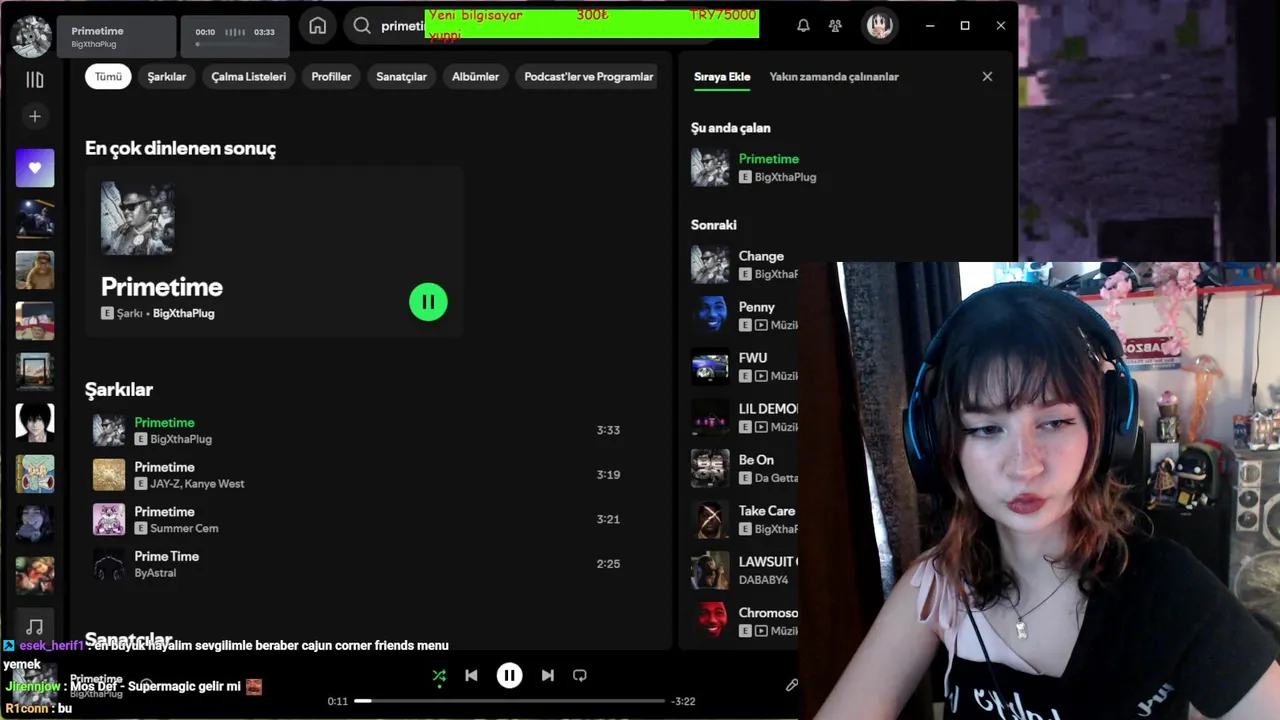1280x720 pixels.
Task: Click Change in the queue
Action: click(x=761, y=256)
